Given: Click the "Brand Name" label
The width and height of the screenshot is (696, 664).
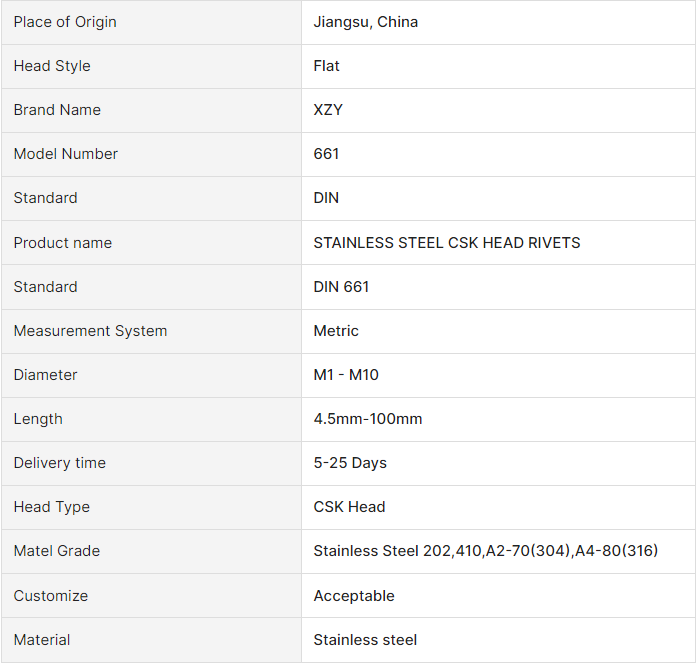Looking at the screenshot, I should coord(57,110).
